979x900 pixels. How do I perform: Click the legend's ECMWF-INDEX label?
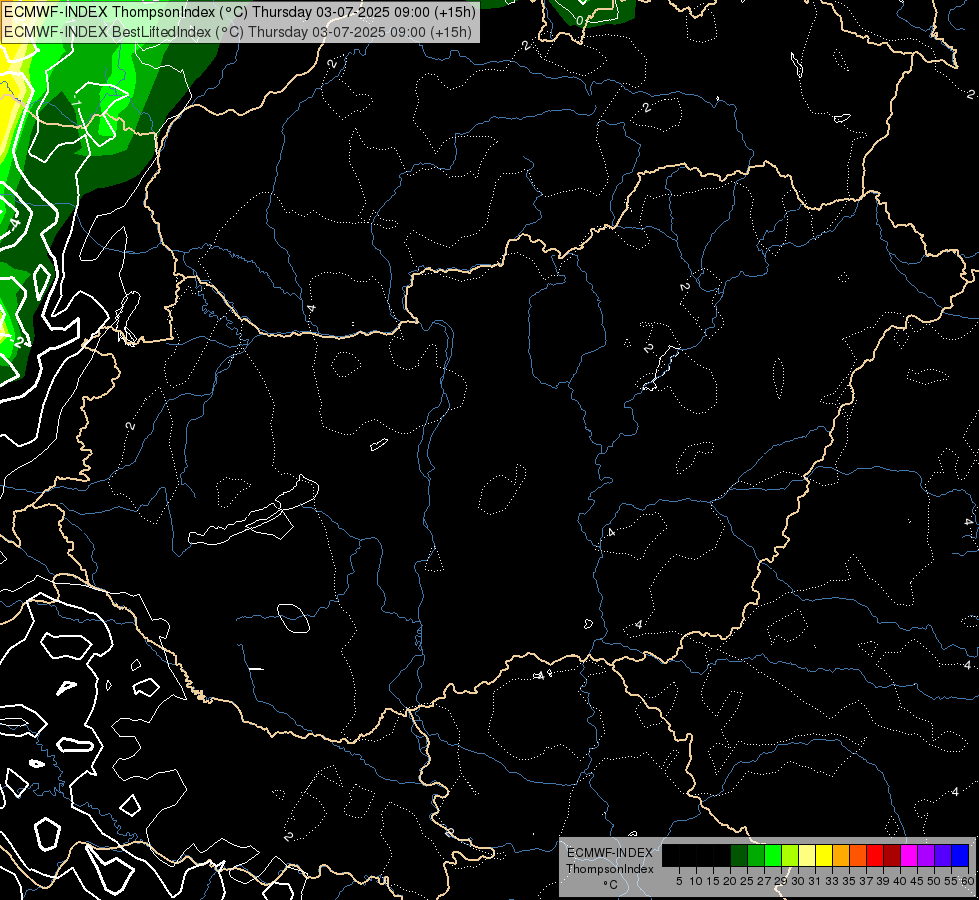pos(610,853)
